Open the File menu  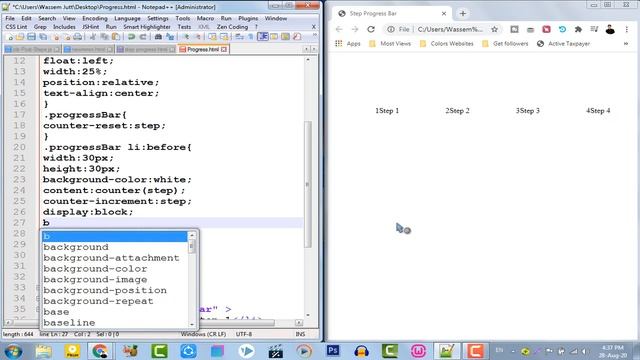(10, 18)
